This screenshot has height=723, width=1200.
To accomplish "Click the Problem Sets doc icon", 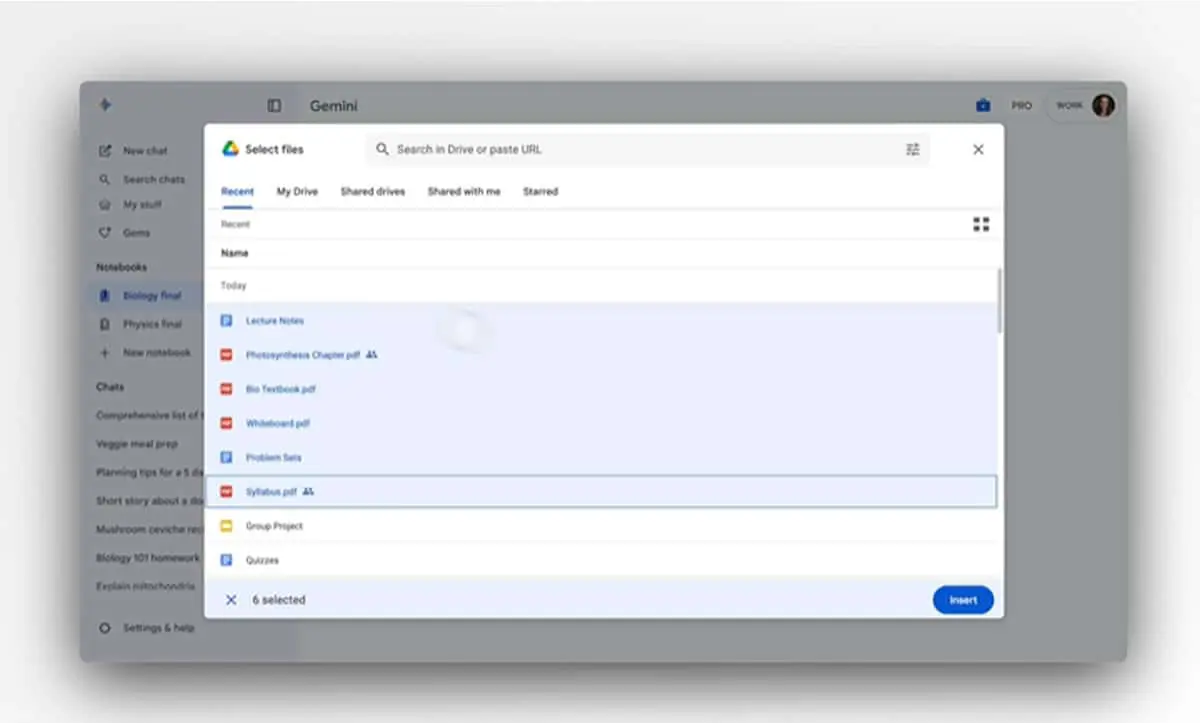I will [226, 457].
